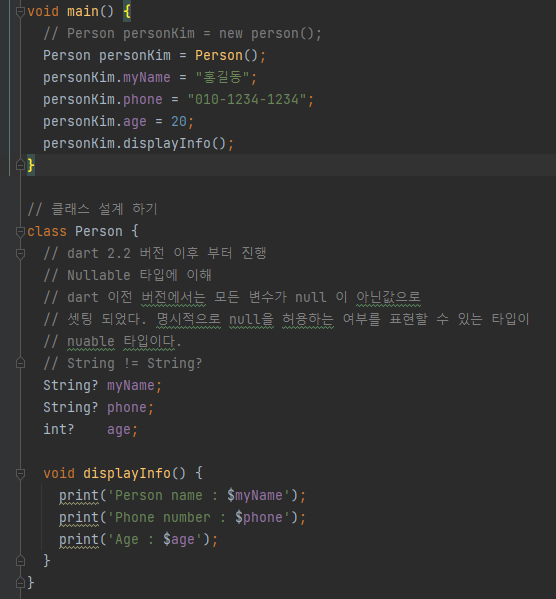Click misspelled word 'nuable' in comment
Screen dimensions: 556x599
point(91,341)
